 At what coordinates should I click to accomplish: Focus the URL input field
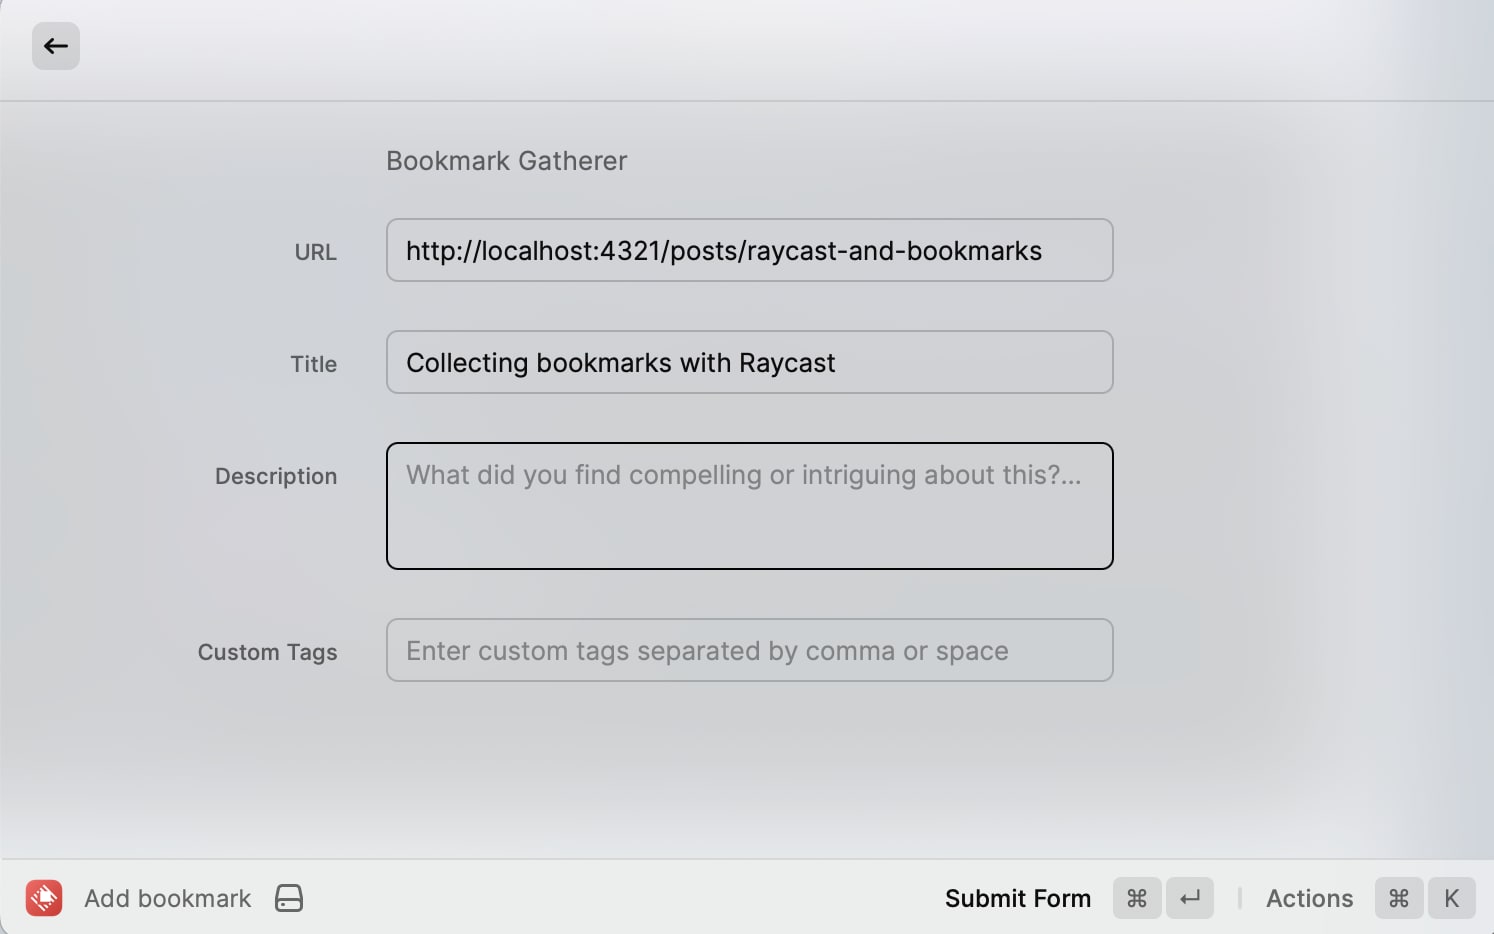tap(750, 250)
